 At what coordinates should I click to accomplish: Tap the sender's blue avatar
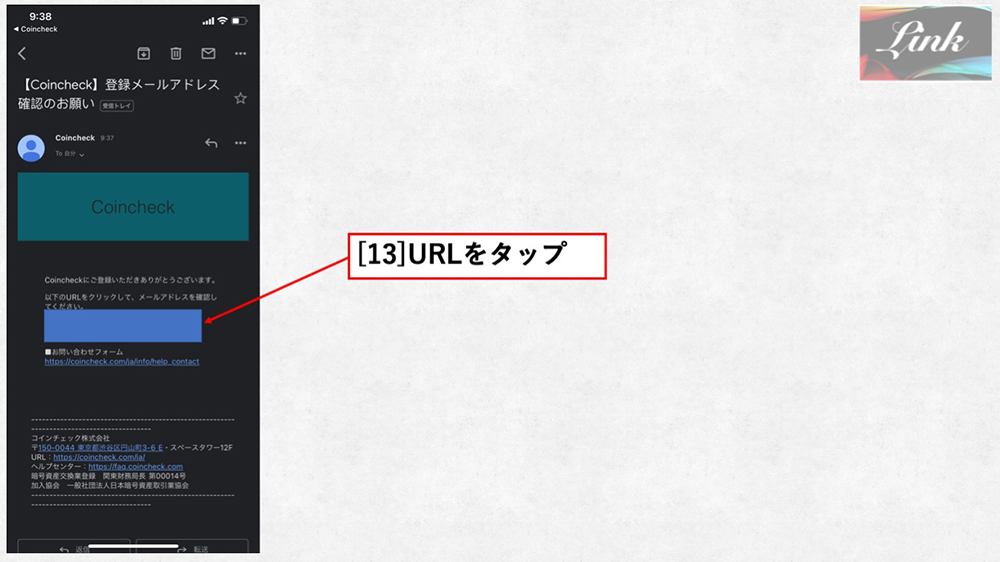[31, 148]
